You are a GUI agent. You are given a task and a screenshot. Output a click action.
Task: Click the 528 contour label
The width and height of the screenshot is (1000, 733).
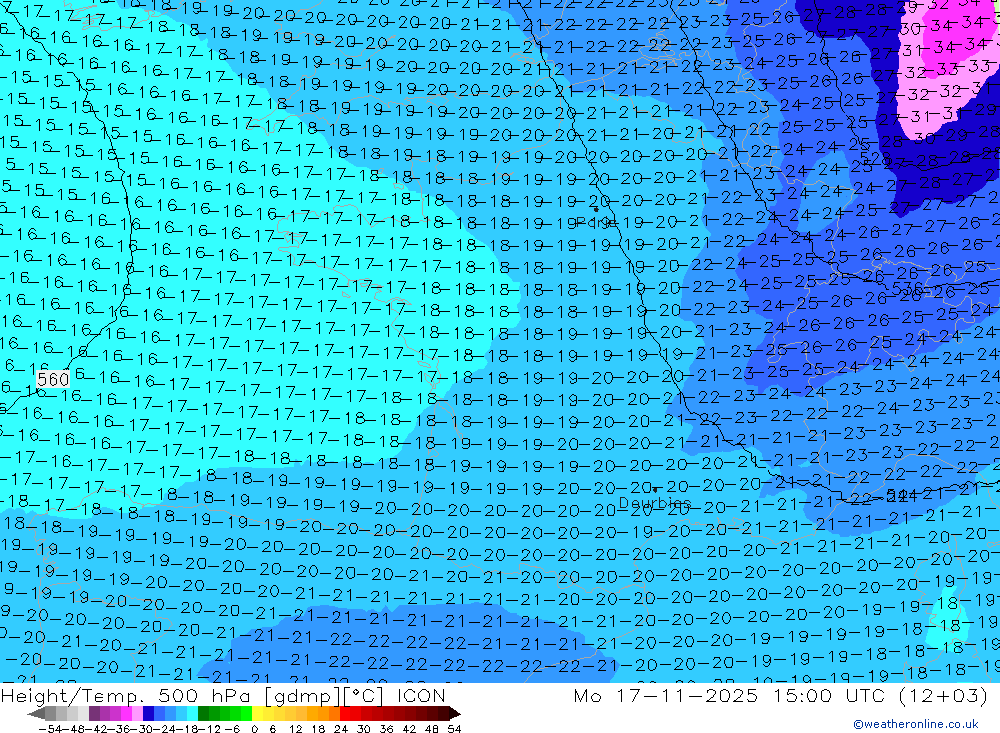pyautogui.click(x=875, y=157)
